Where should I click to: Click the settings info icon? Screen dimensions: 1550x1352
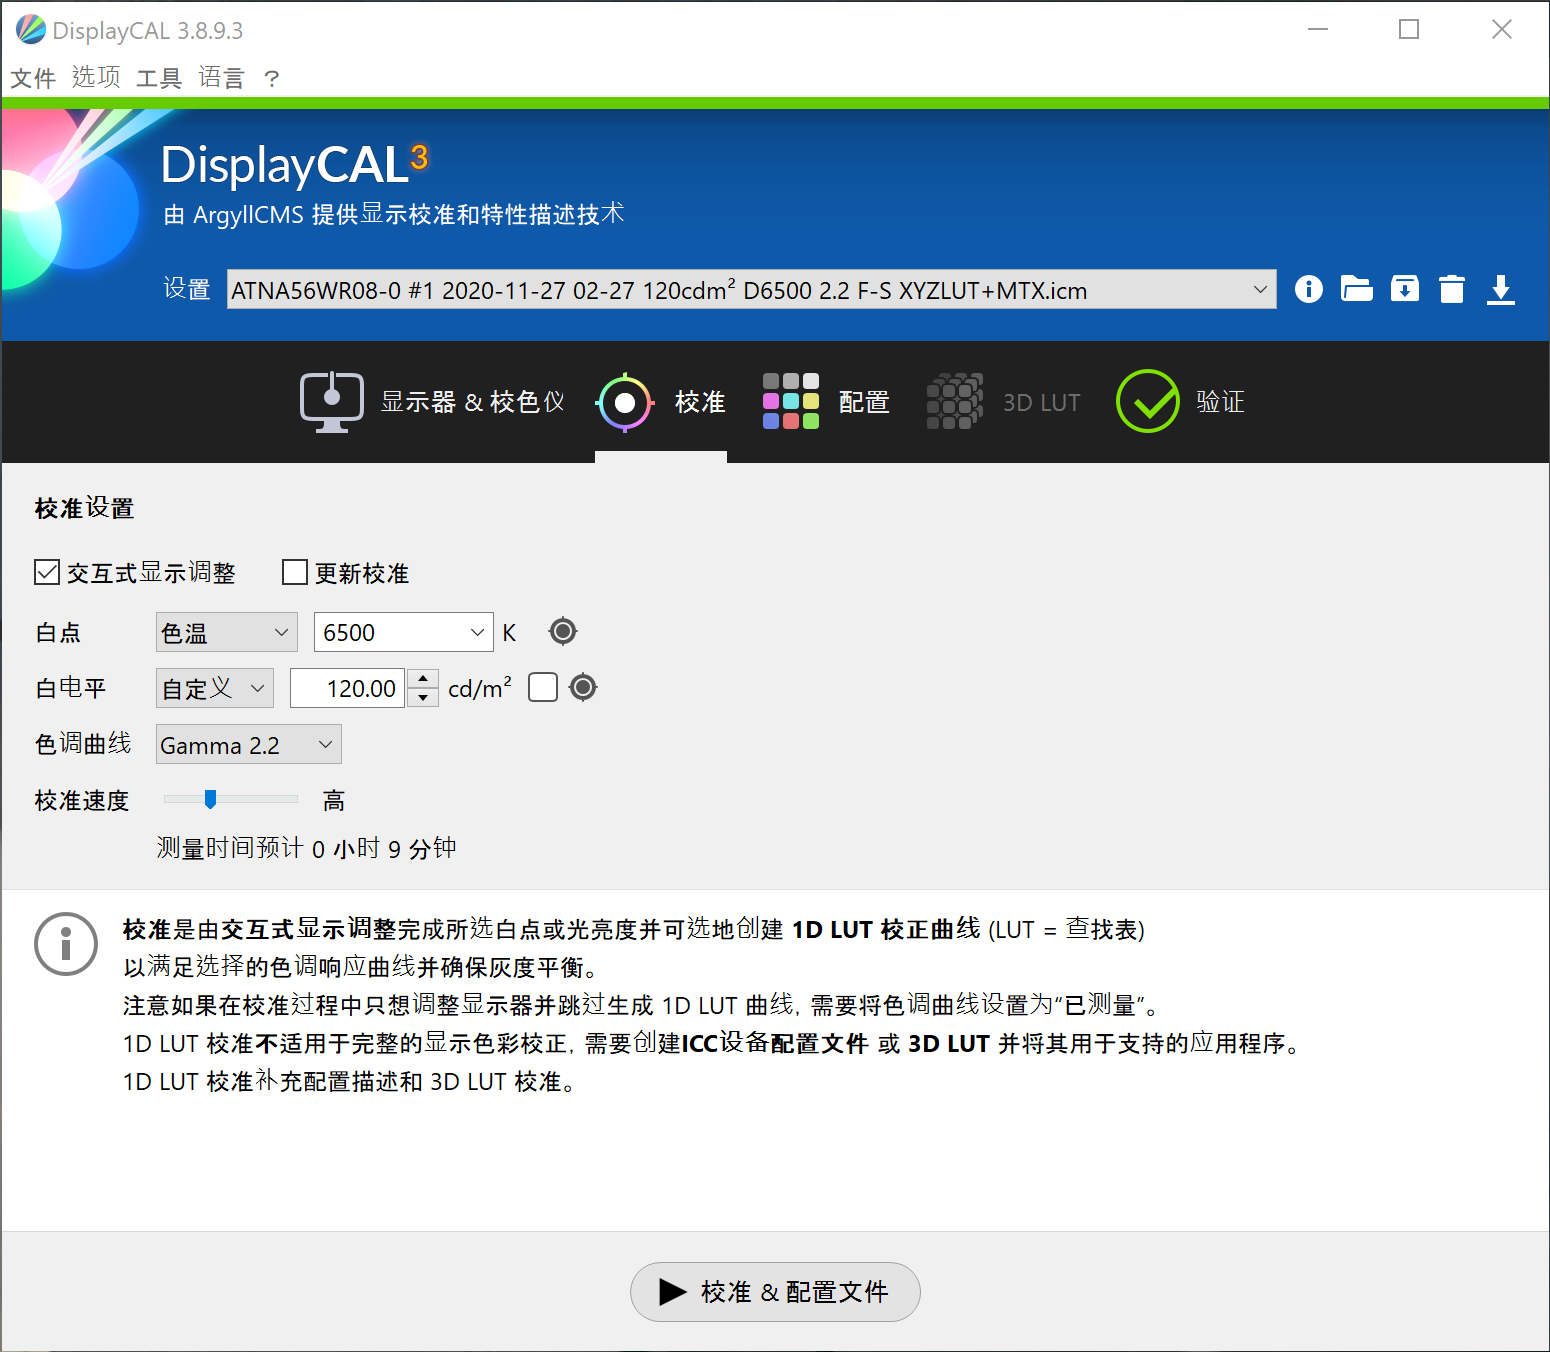point(1308,289)
